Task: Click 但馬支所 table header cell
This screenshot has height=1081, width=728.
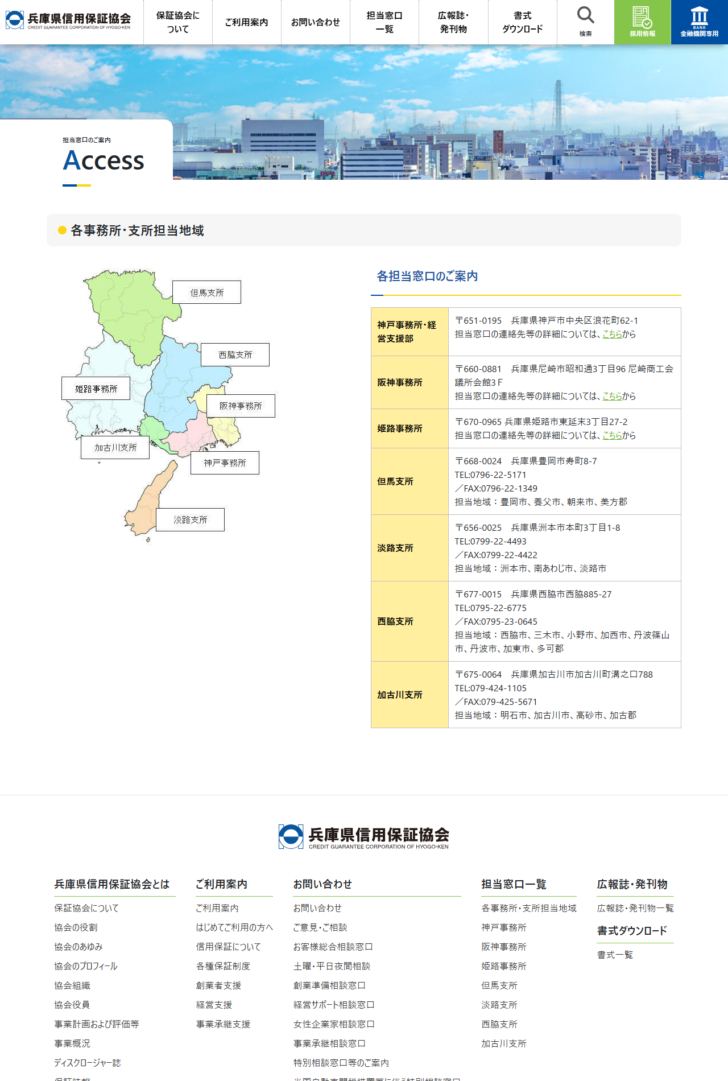Action: coord(410,481)
